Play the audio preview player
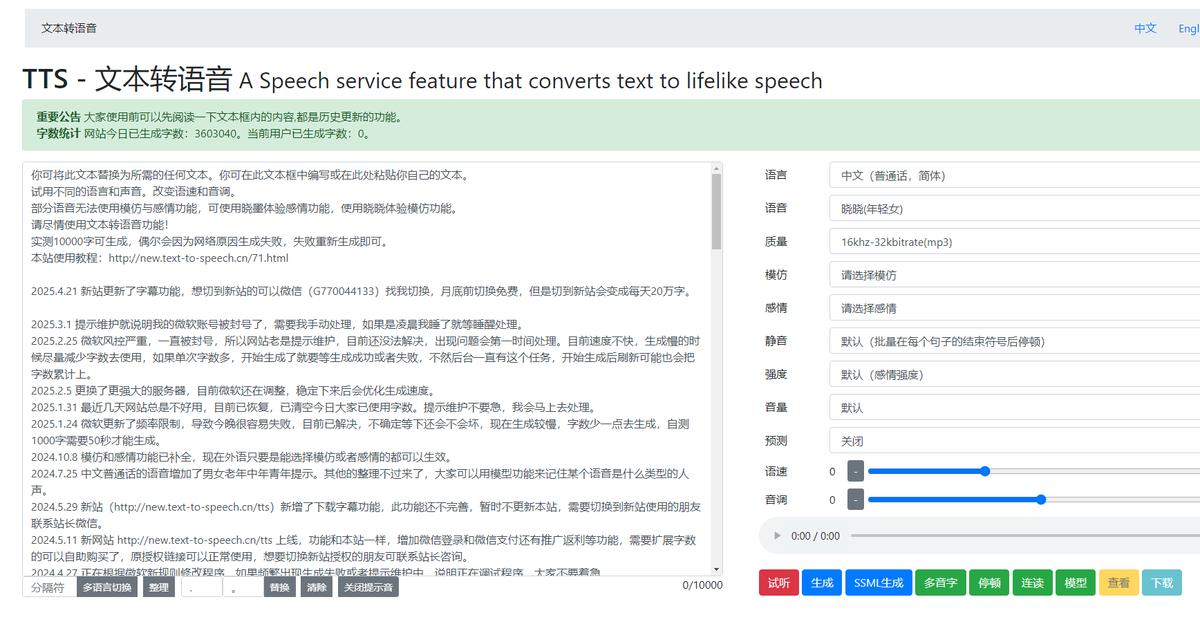The image size is (1200, 630). pos(778,536)
